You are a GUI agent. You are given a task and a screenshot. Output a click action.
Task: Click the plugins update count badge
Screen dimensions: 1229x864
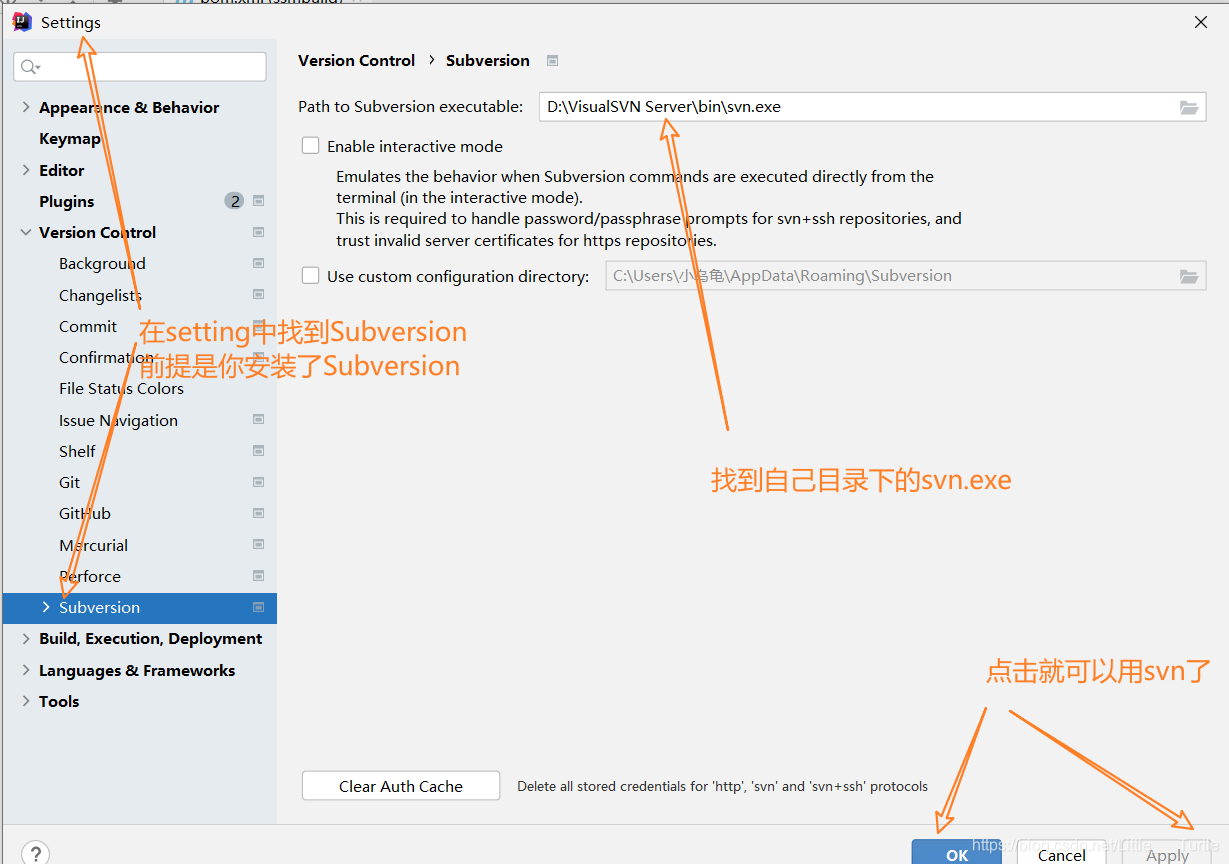point(234,201)
